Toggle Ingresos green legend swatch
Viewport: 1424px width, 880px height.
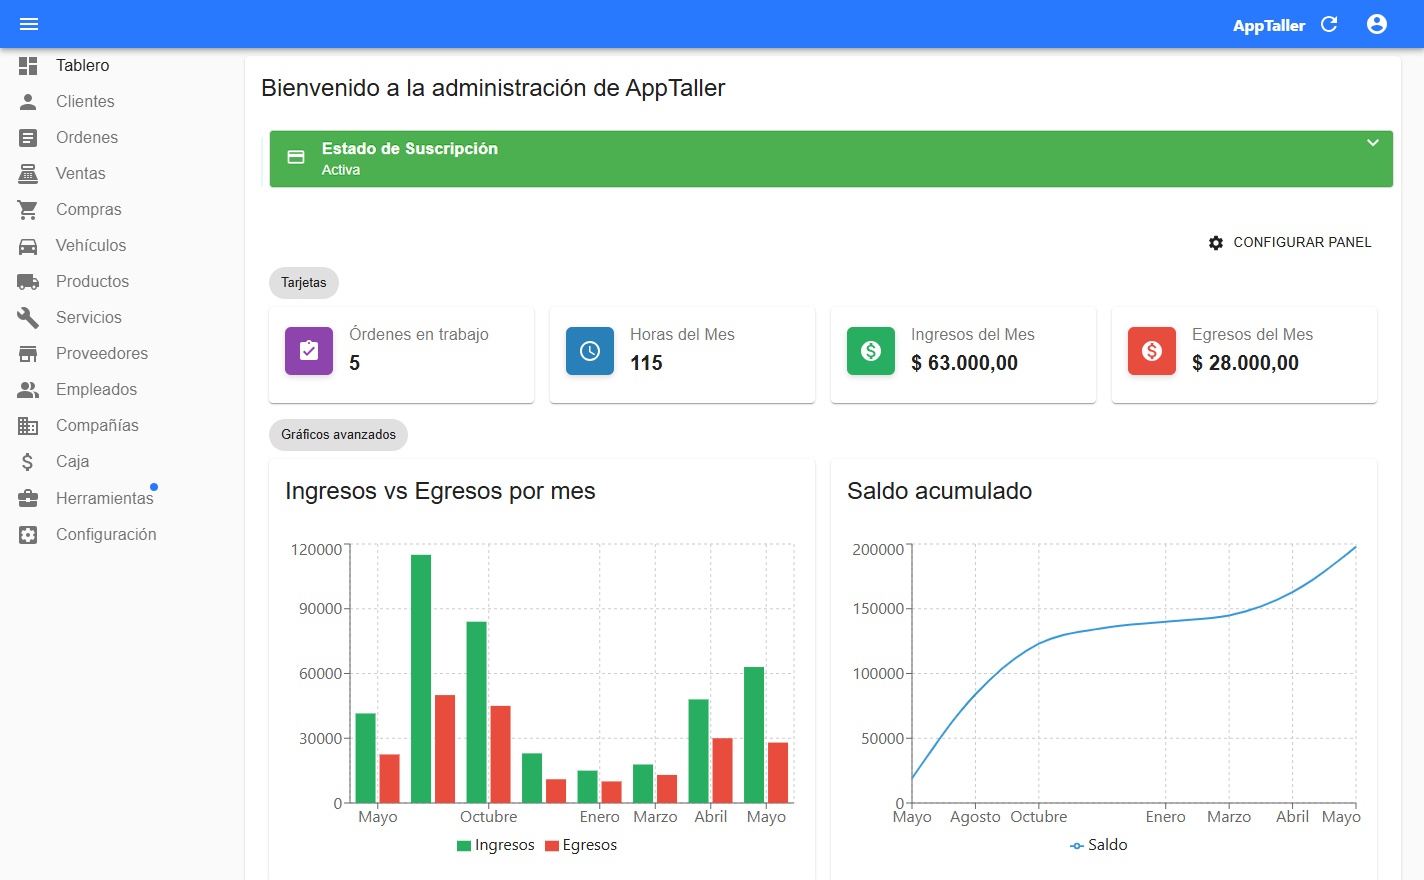point(464,846)
